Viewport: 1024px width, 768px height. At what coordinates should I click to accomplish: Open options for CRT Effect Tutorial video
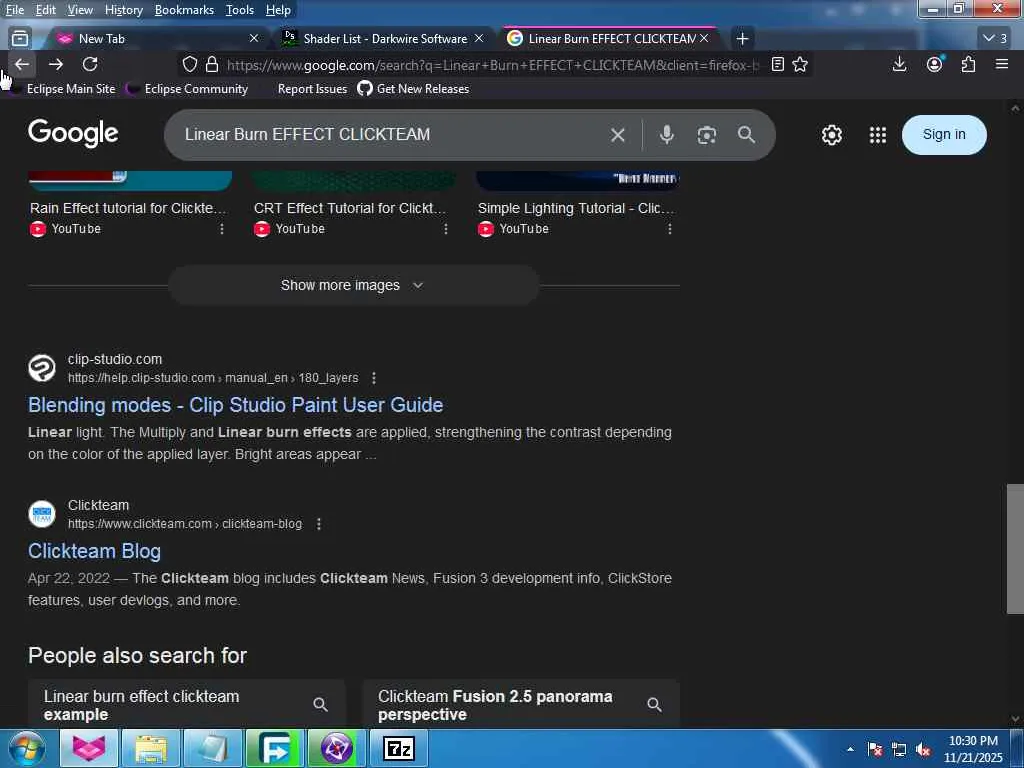(x=445, y=229)
